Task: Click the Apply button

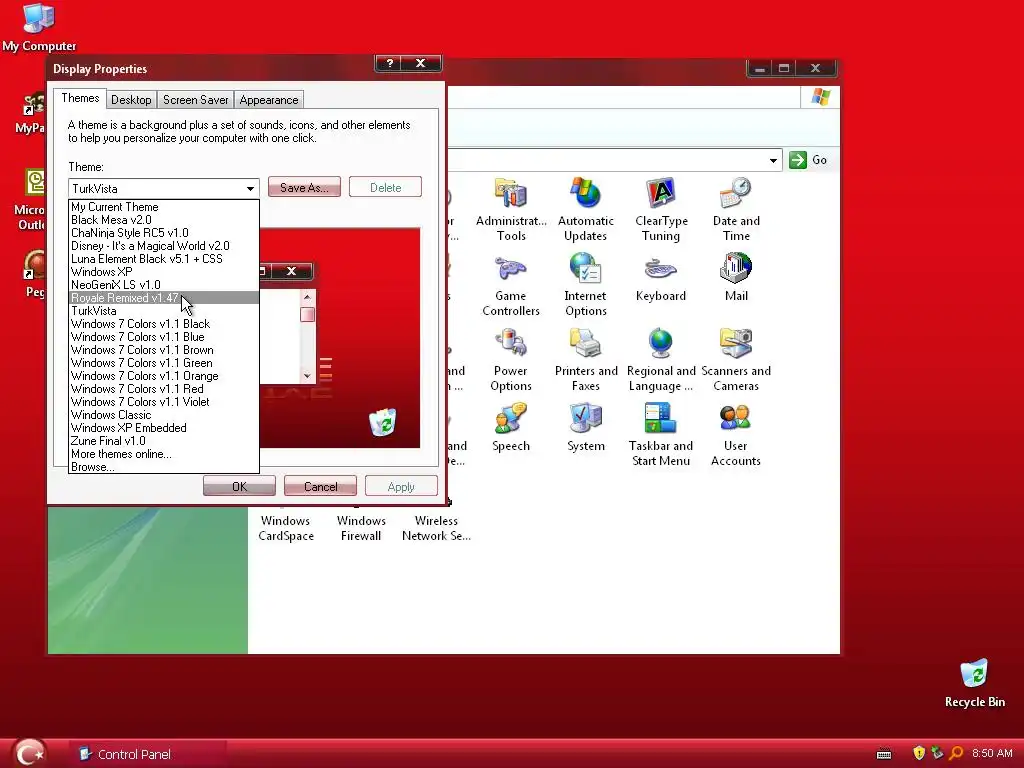Action: (401, 487)
